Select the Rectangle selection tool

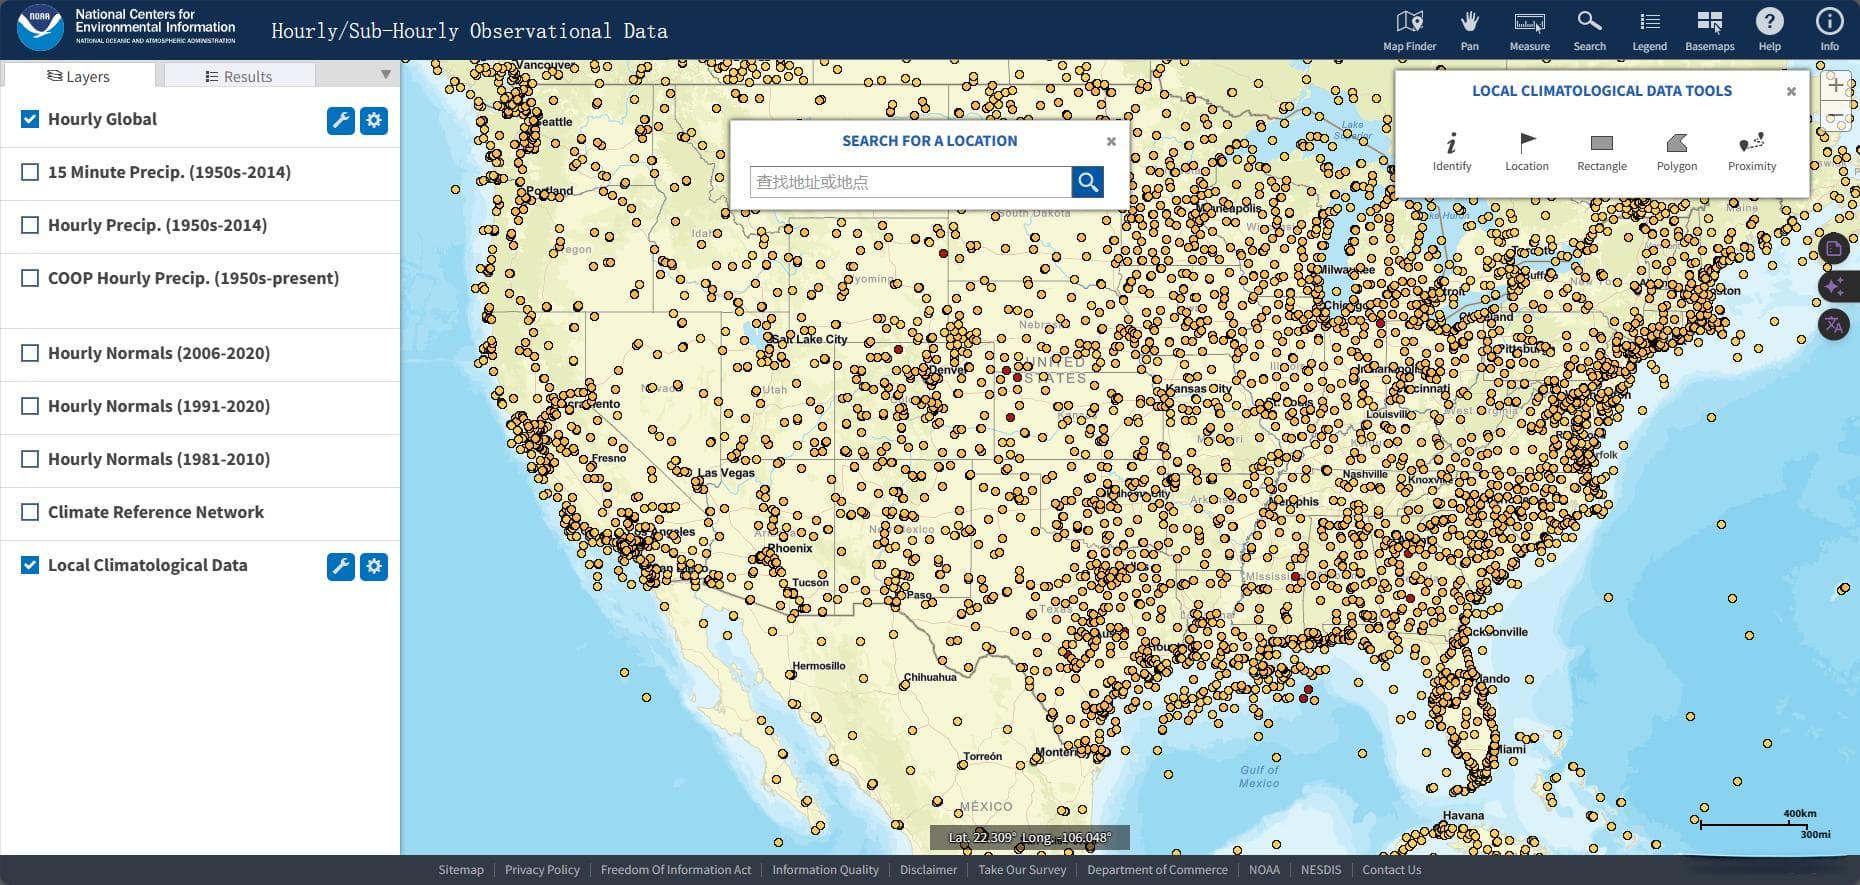pyautogui.click(x=1602, y=152)
